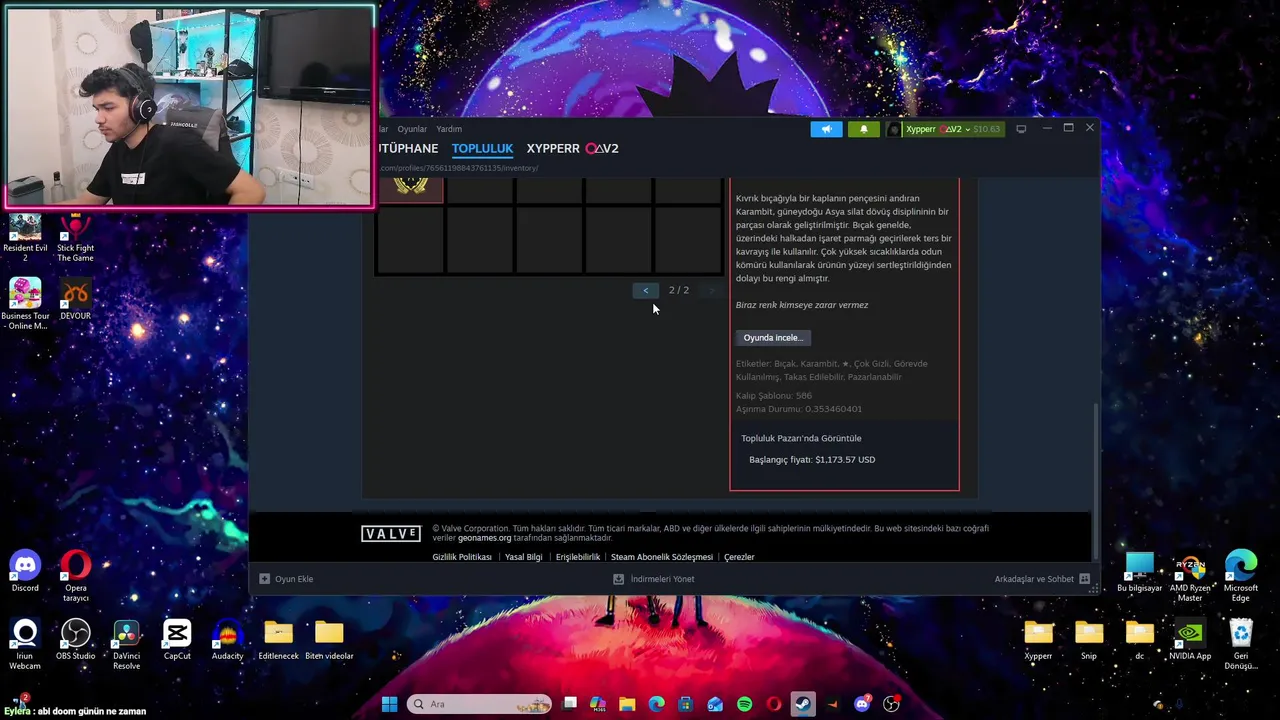Open OBS Studio from taskbar

pos(891,704)
